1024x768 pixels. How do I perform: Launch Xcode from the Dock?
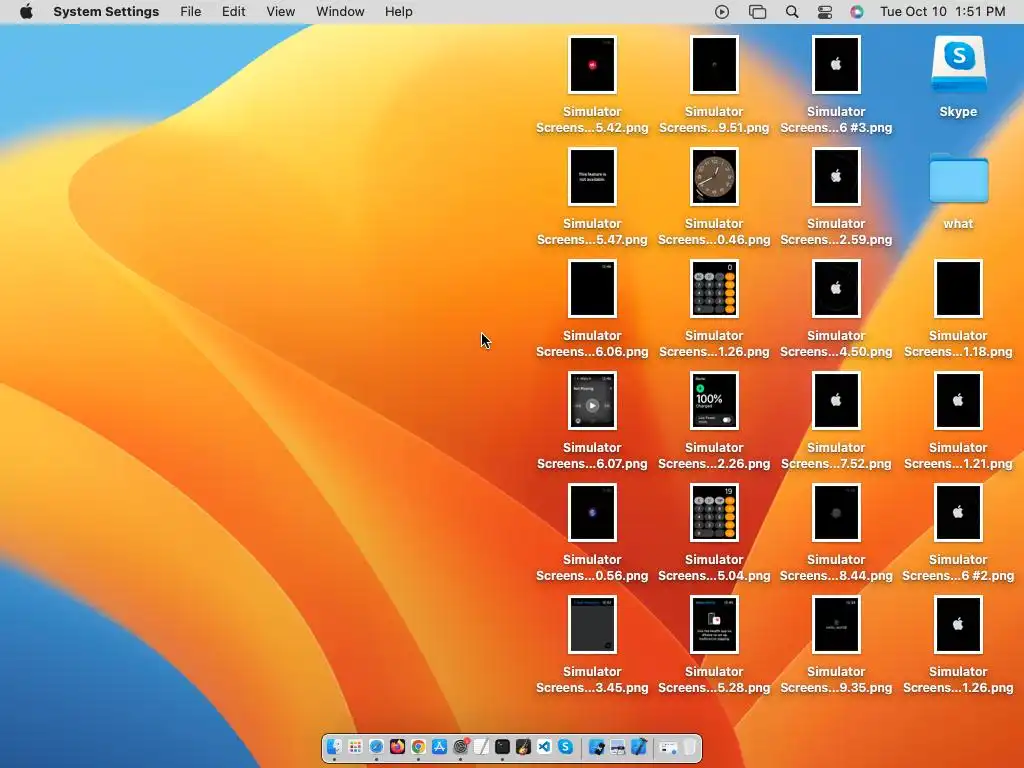(x=639, y=746)
